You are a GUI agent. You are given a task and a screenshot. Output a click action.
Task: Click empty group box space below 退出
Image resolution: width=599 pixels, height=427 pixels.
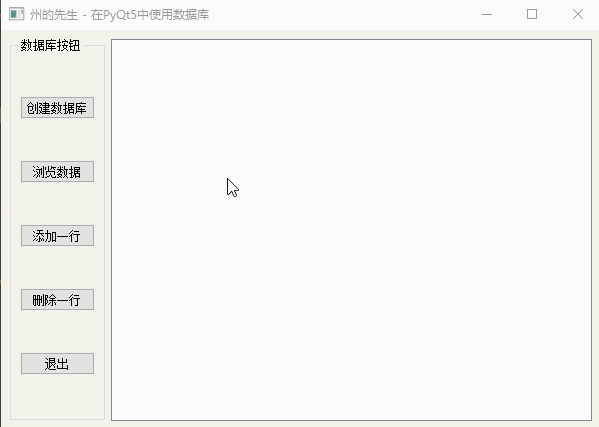pyautogui.click(x=57, y=396)
